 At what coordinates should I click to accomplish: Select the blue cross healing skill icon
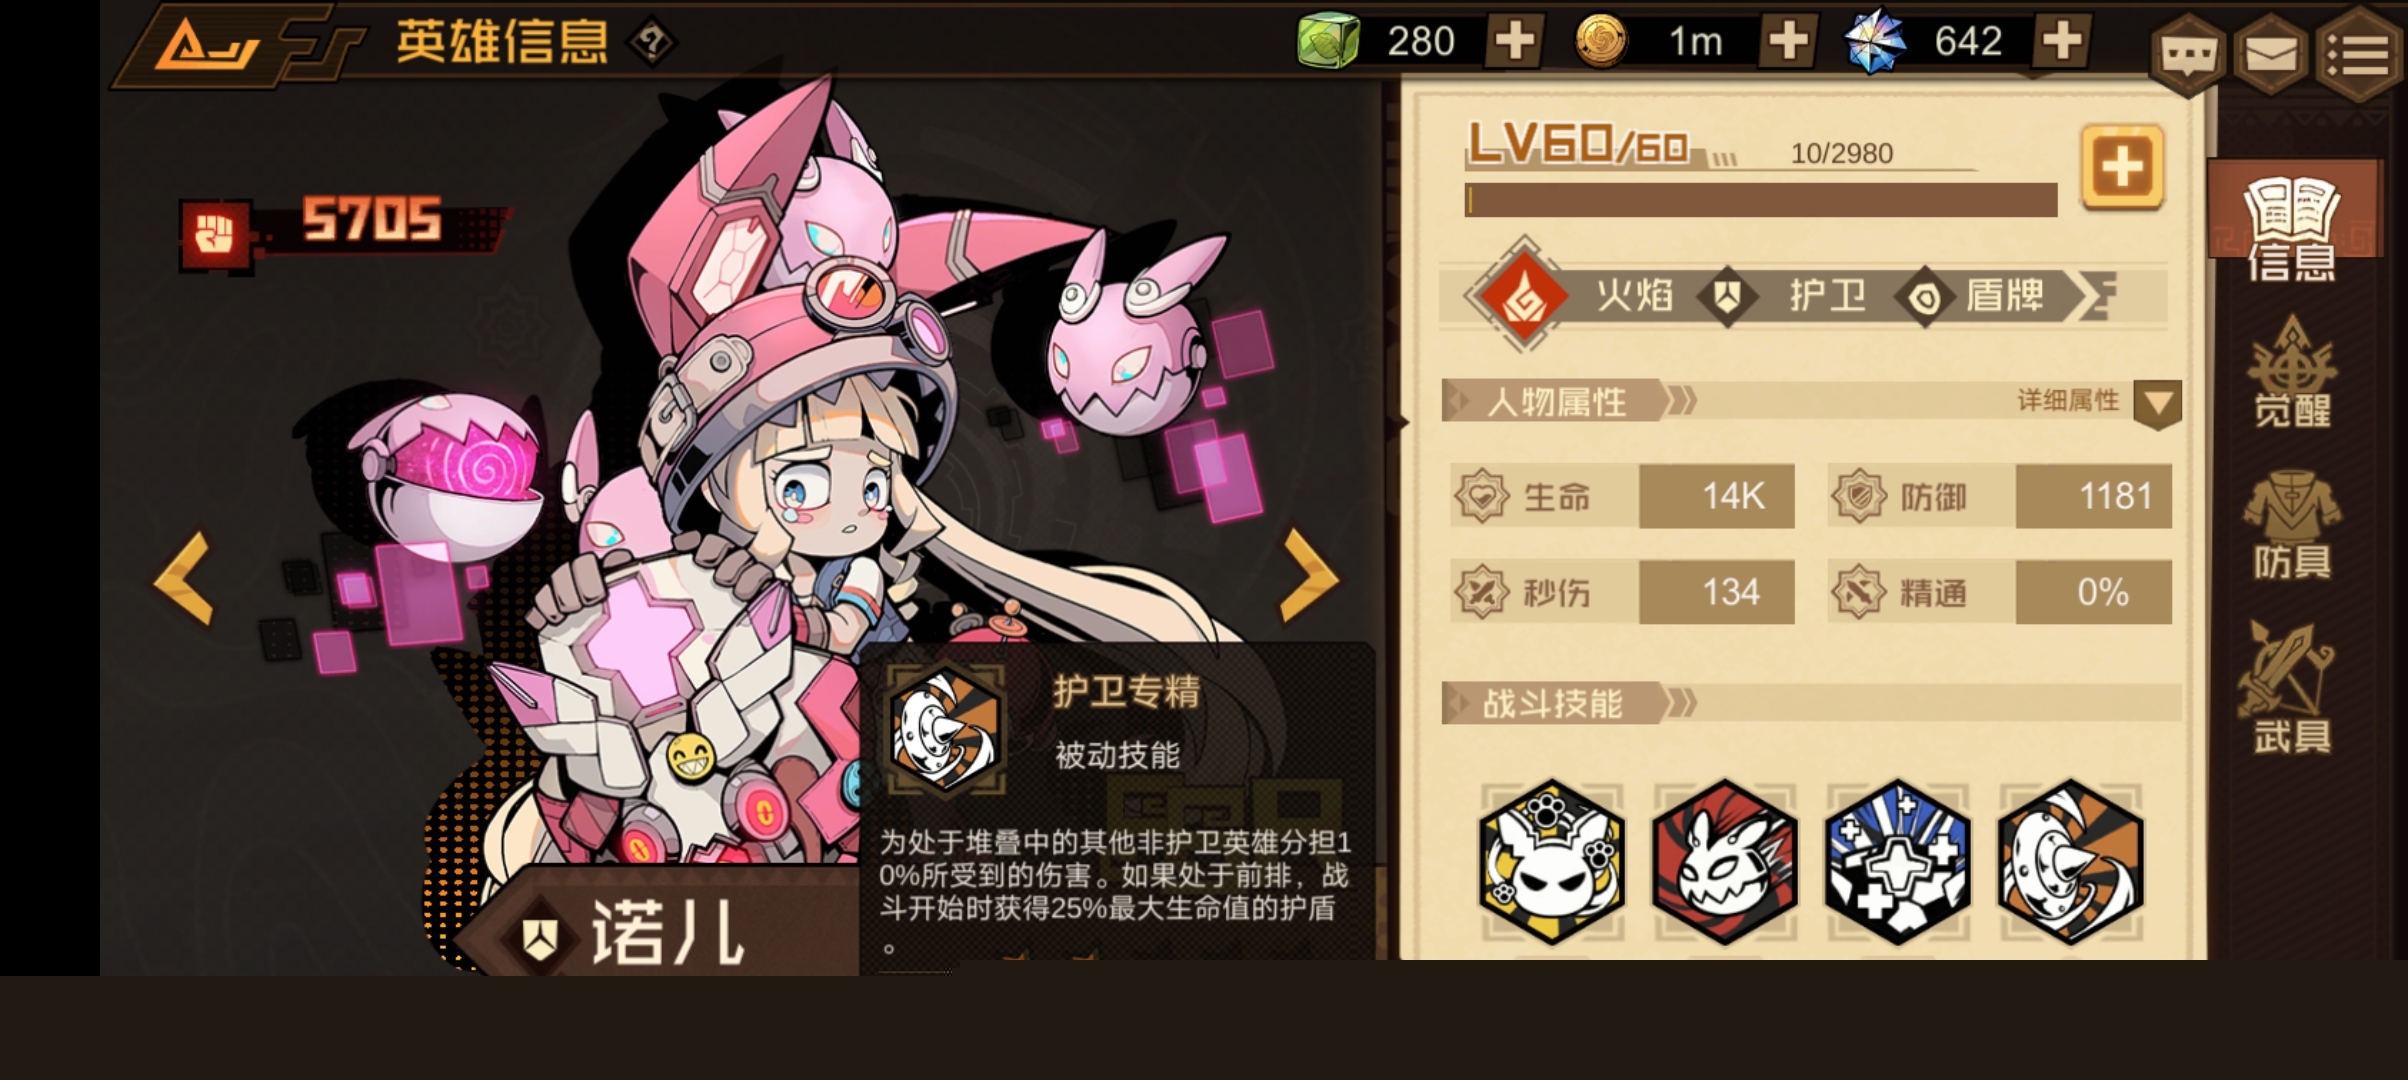pyautogui.click(x=1897, y=862)
